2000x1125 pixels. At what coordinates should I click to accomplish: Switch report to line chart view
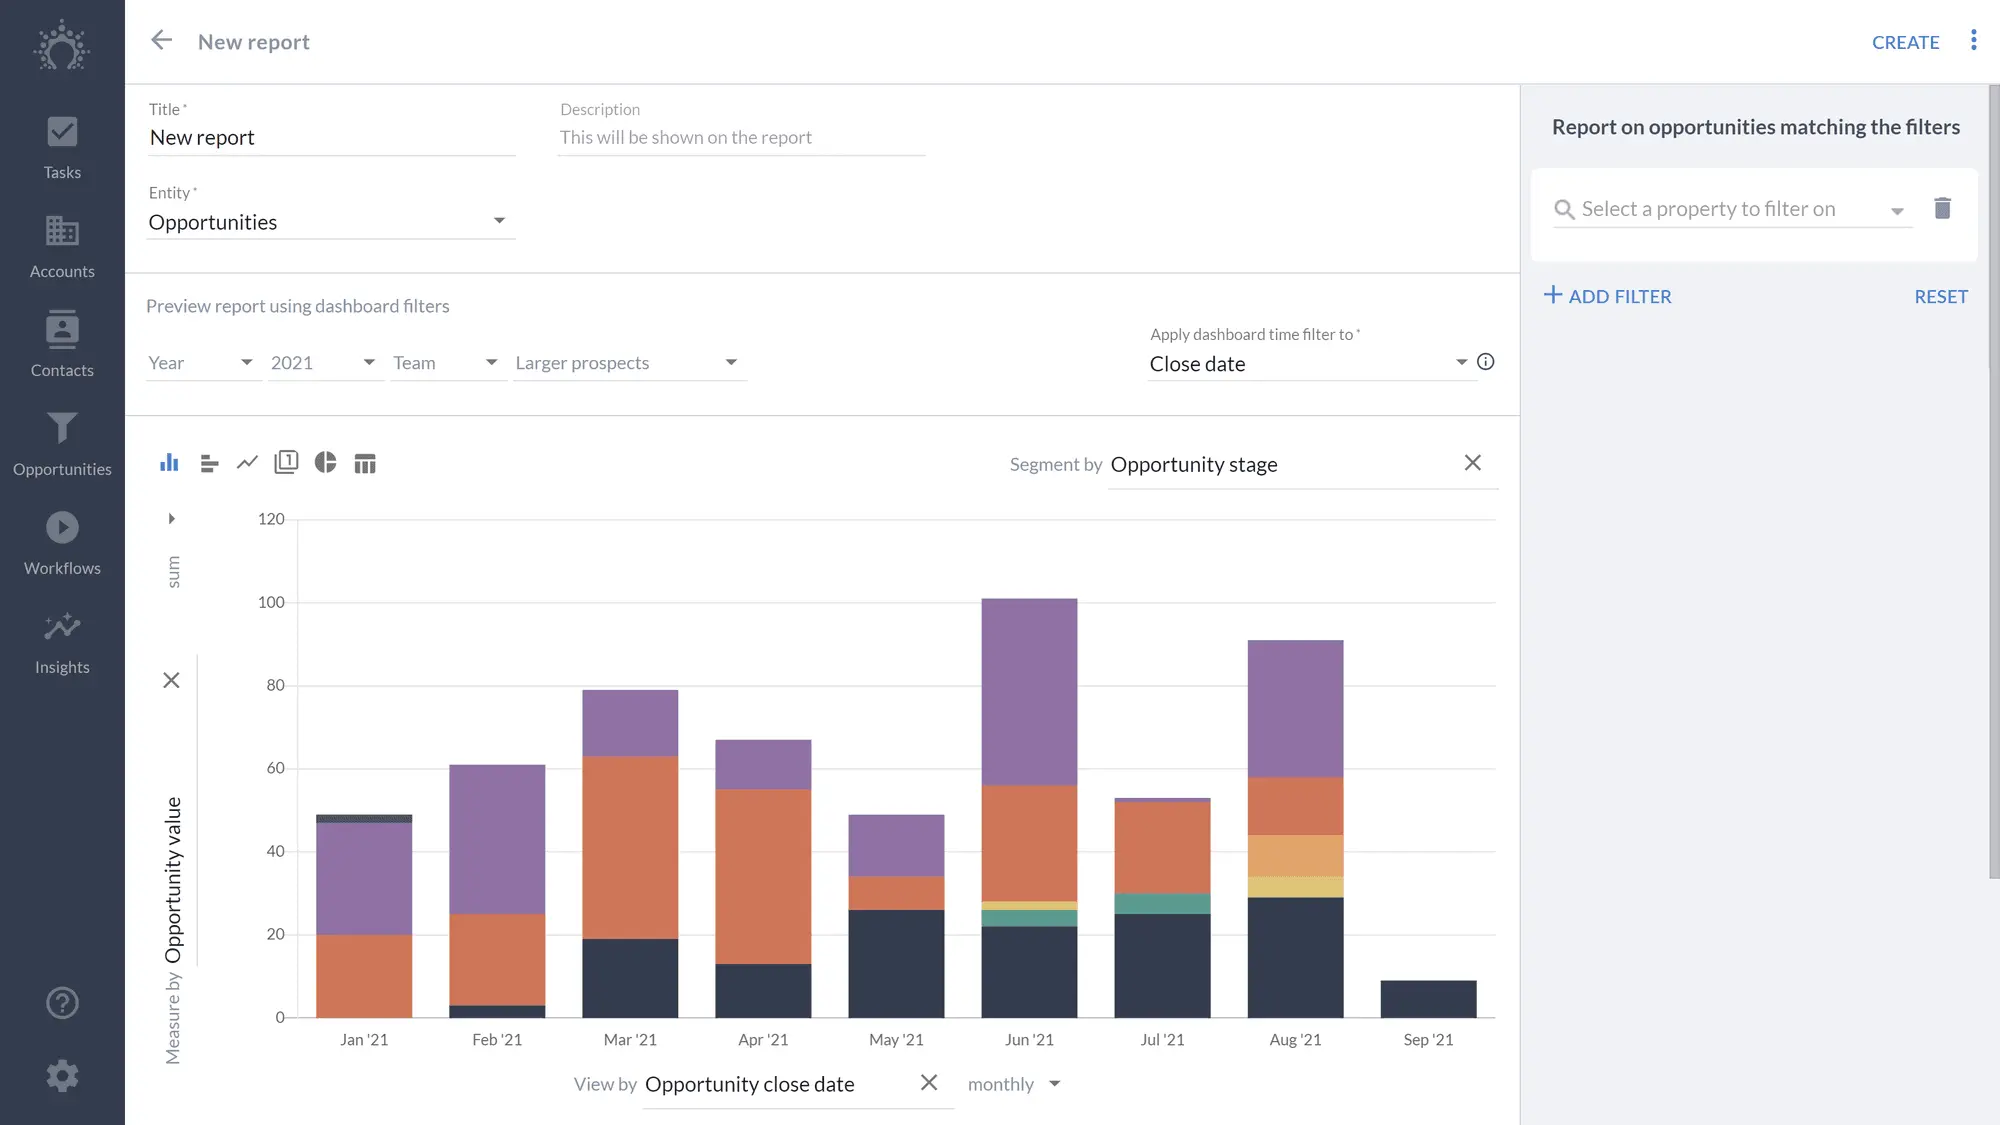(x=247, y=462)
